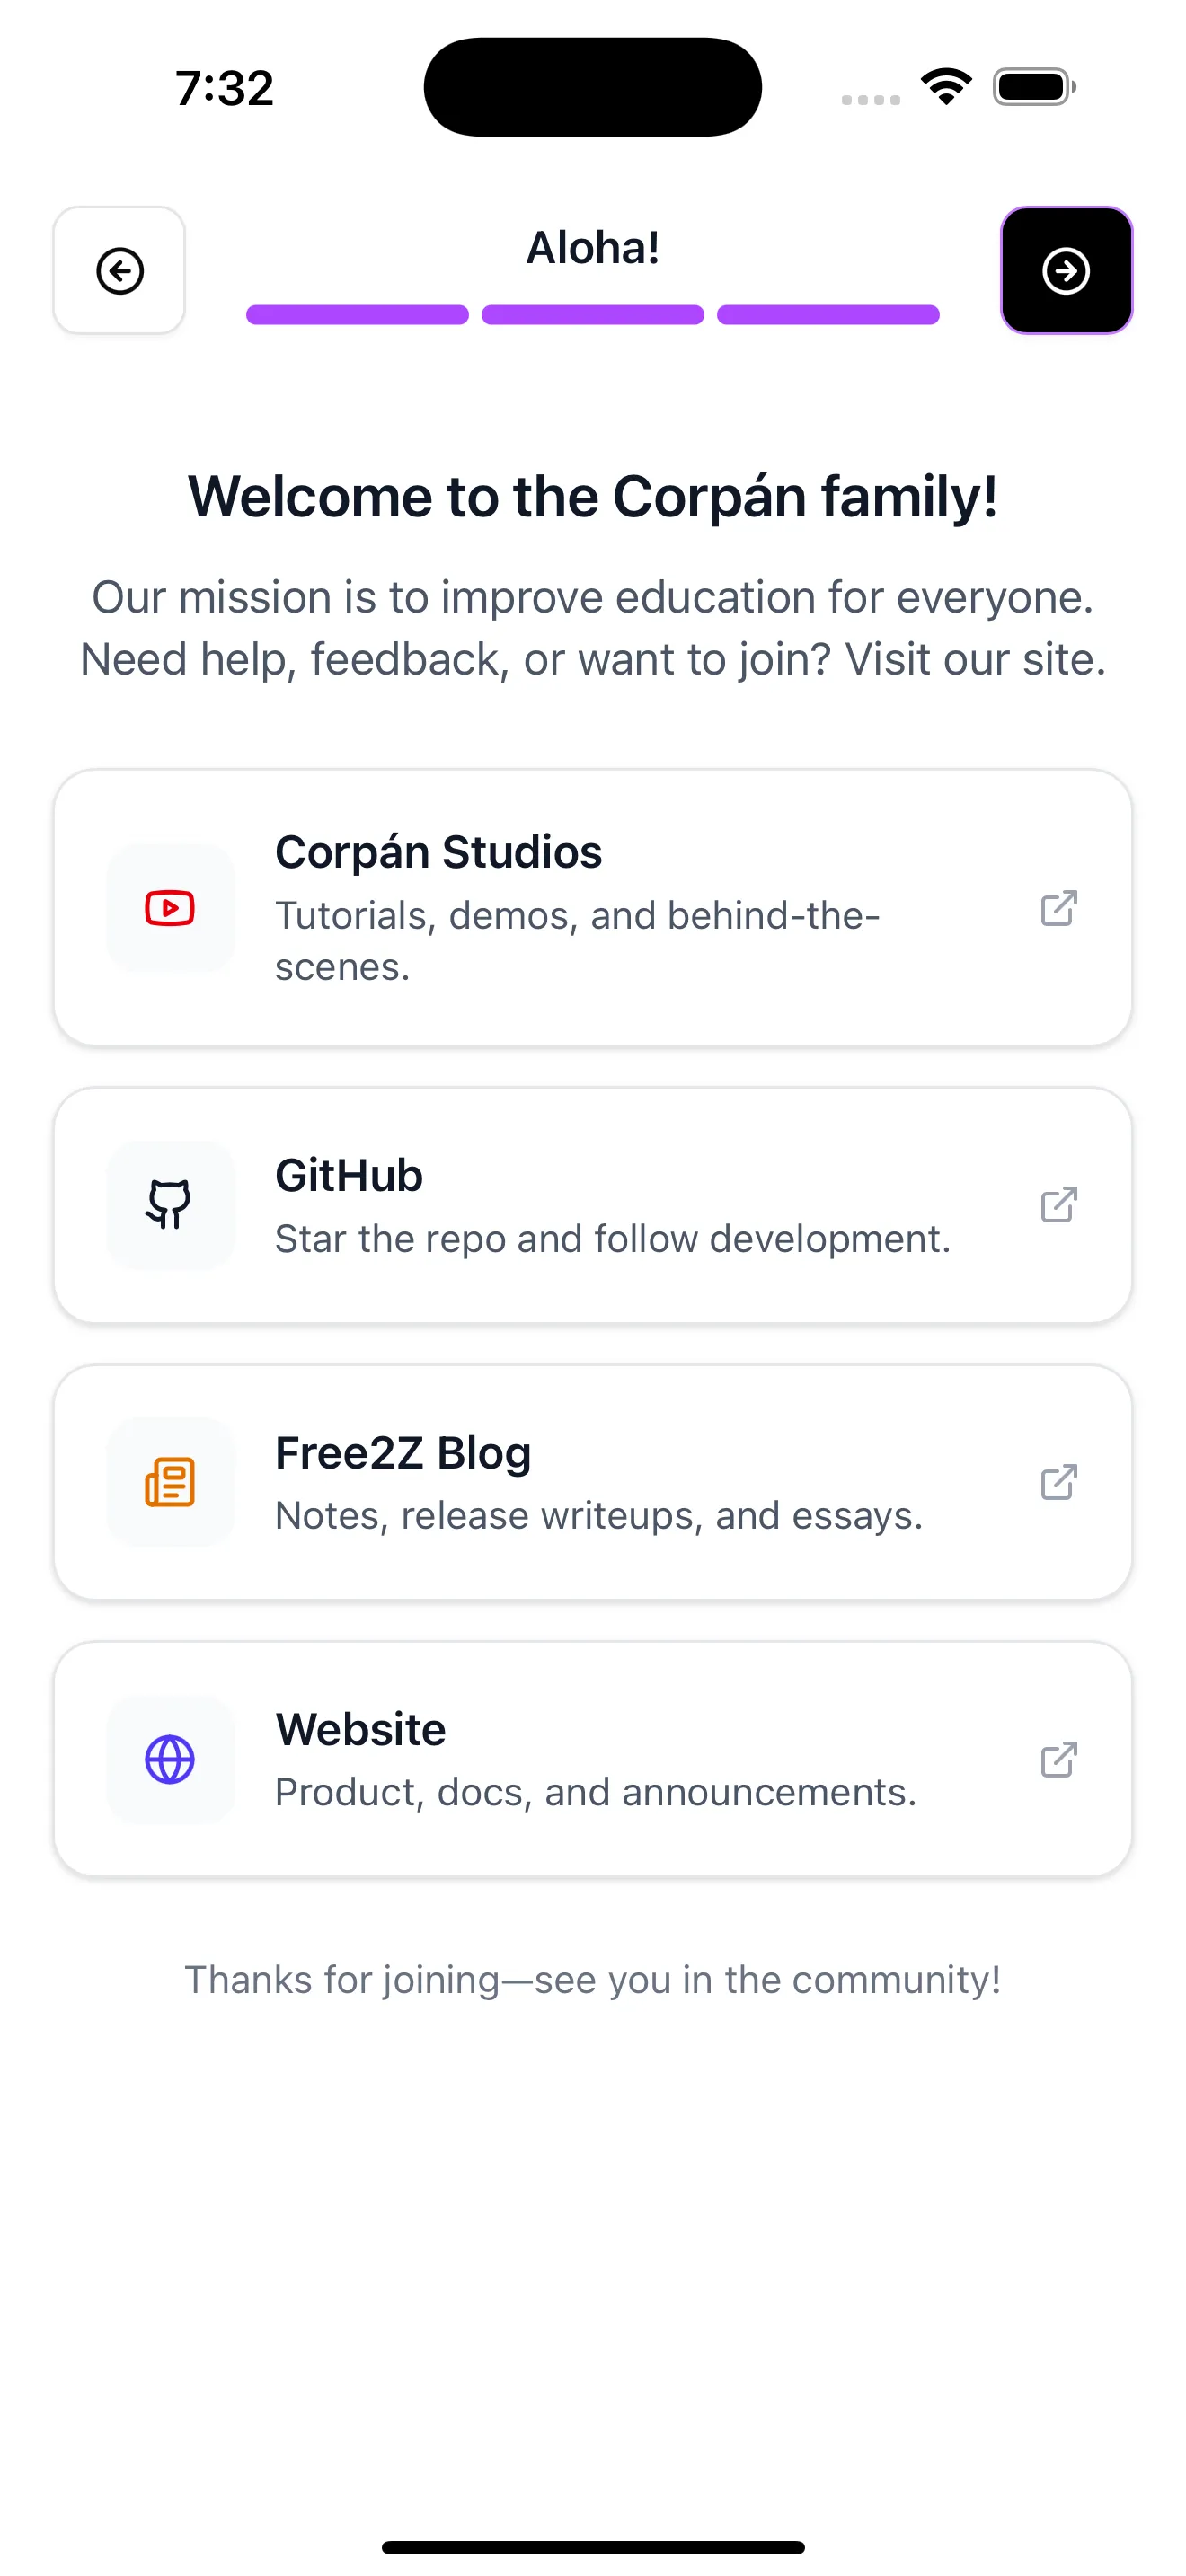
Task: Tap 'Star the repo and follow development' description
Action: click(x=612, y=1239)
